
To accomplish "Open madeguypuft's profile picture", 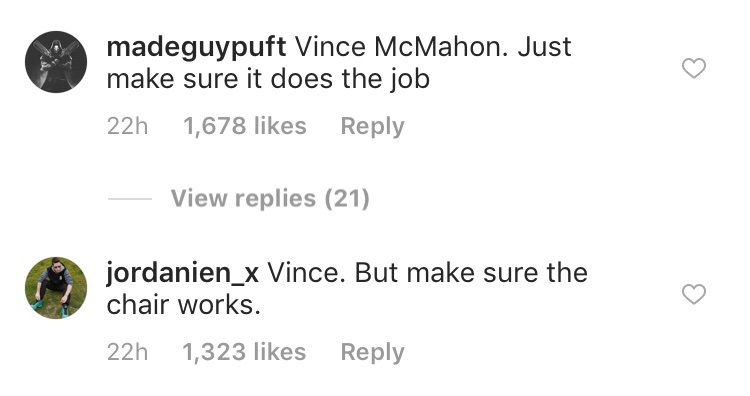I will [x=56, y=62].
